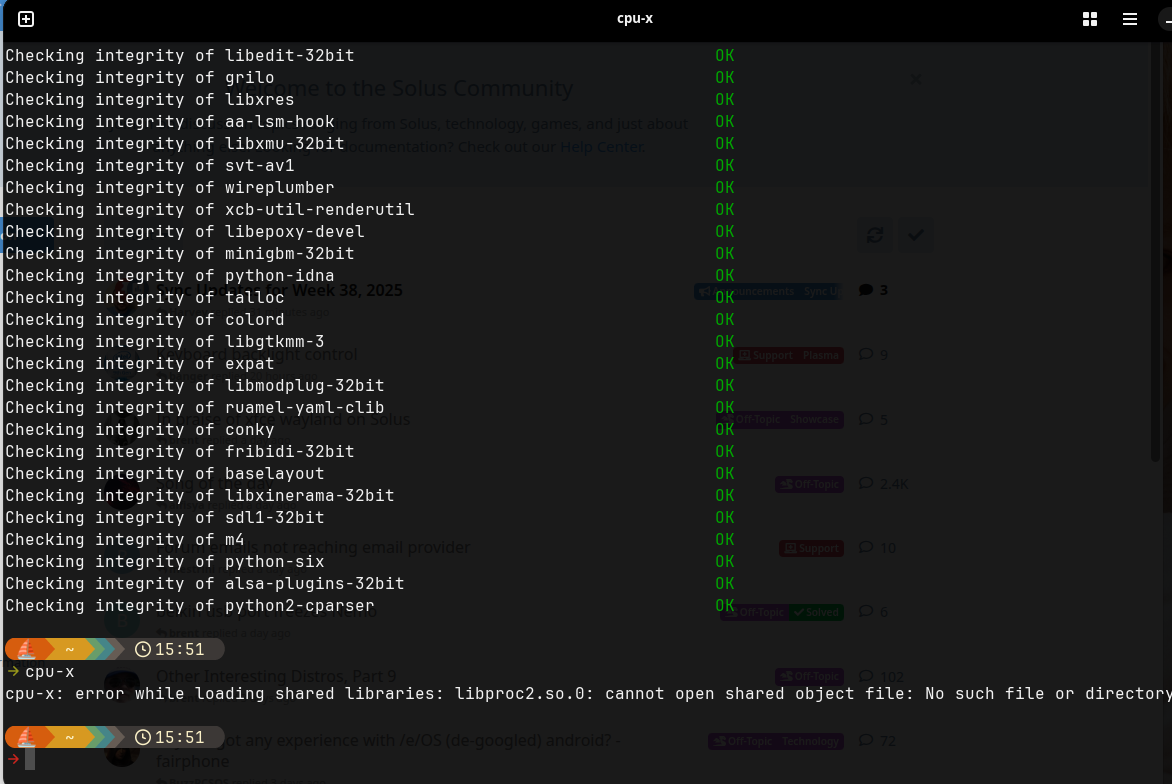
Task: Click the clock icon in the upper prompt
Action: click(143, 650)
